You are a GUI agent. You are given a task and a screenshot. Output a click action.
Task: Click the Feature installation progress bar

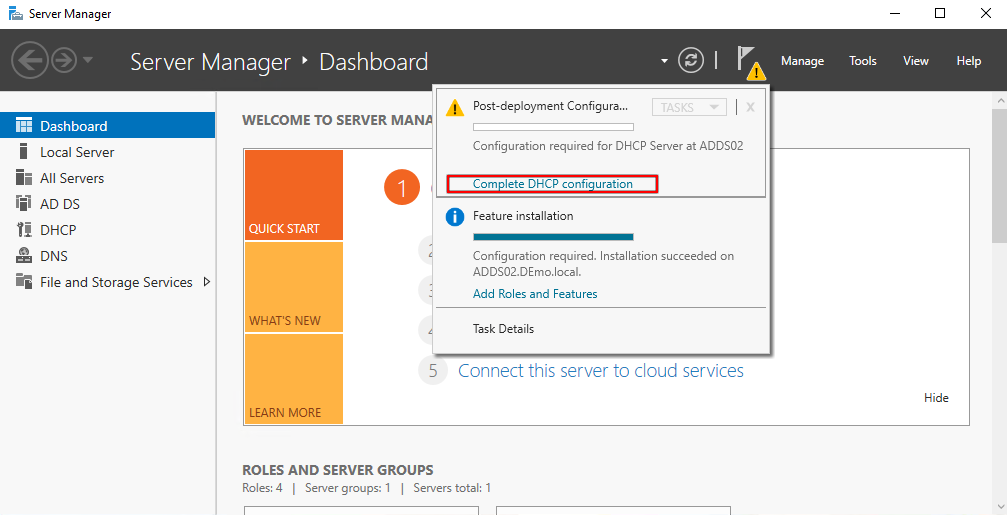[x=553, y=236]
